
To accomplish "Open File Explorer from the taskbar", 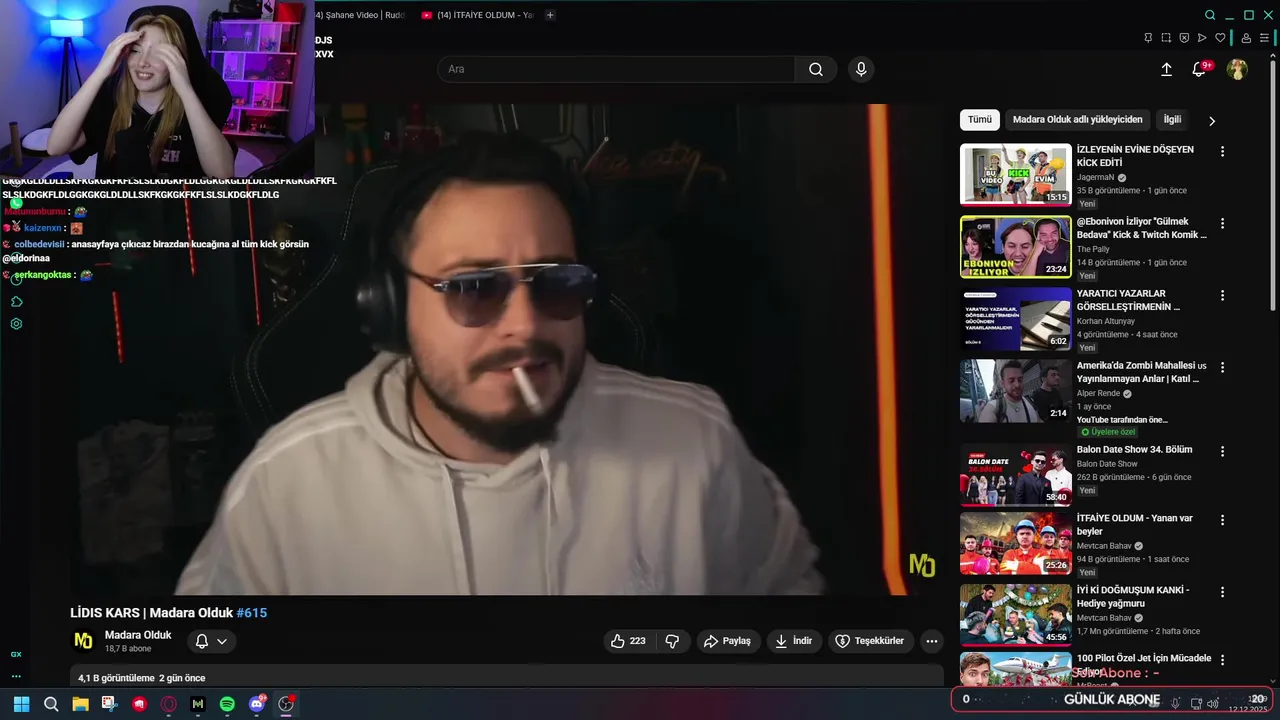I will [x=80, y=704].
